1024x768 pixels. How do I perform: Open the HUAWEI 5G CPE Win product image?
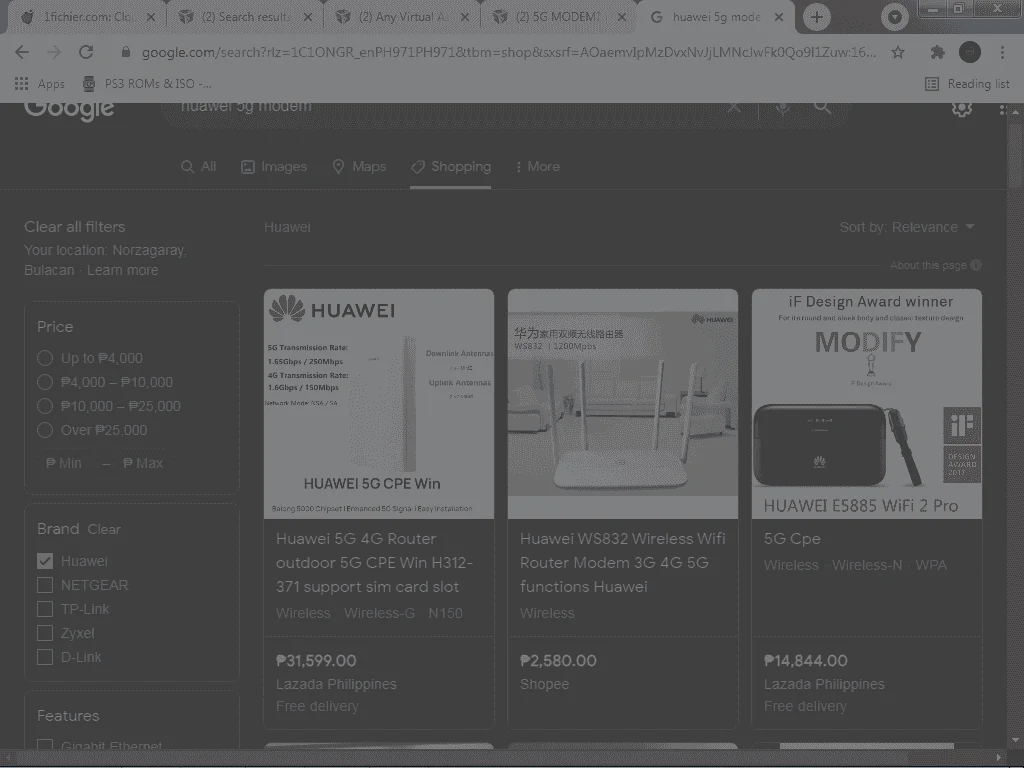[x=379, y=404]
